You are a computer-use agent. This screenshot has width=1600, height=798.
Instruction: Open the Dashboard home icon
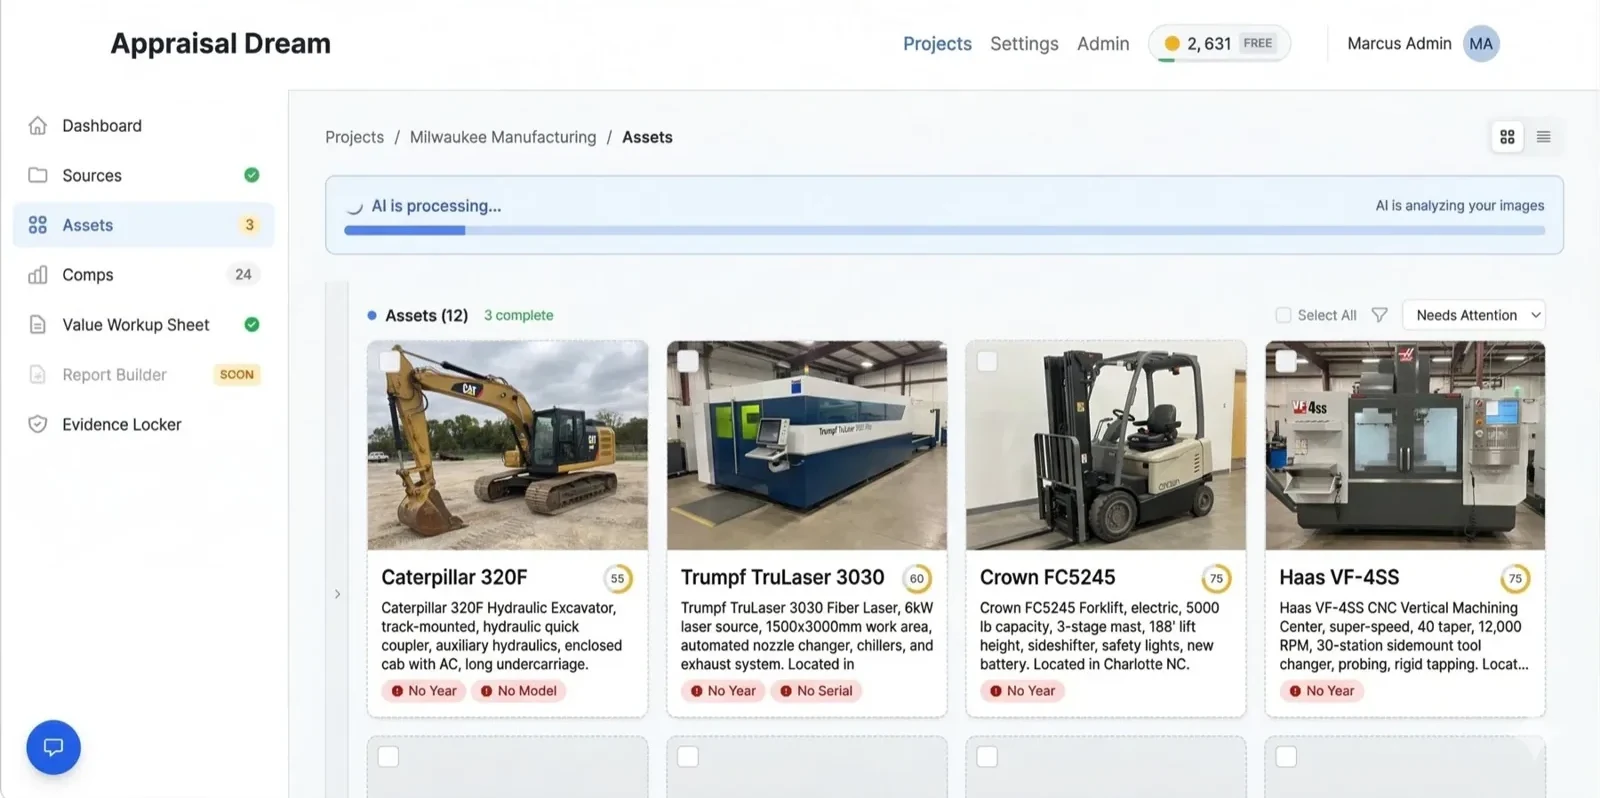[x=38, y=126]
